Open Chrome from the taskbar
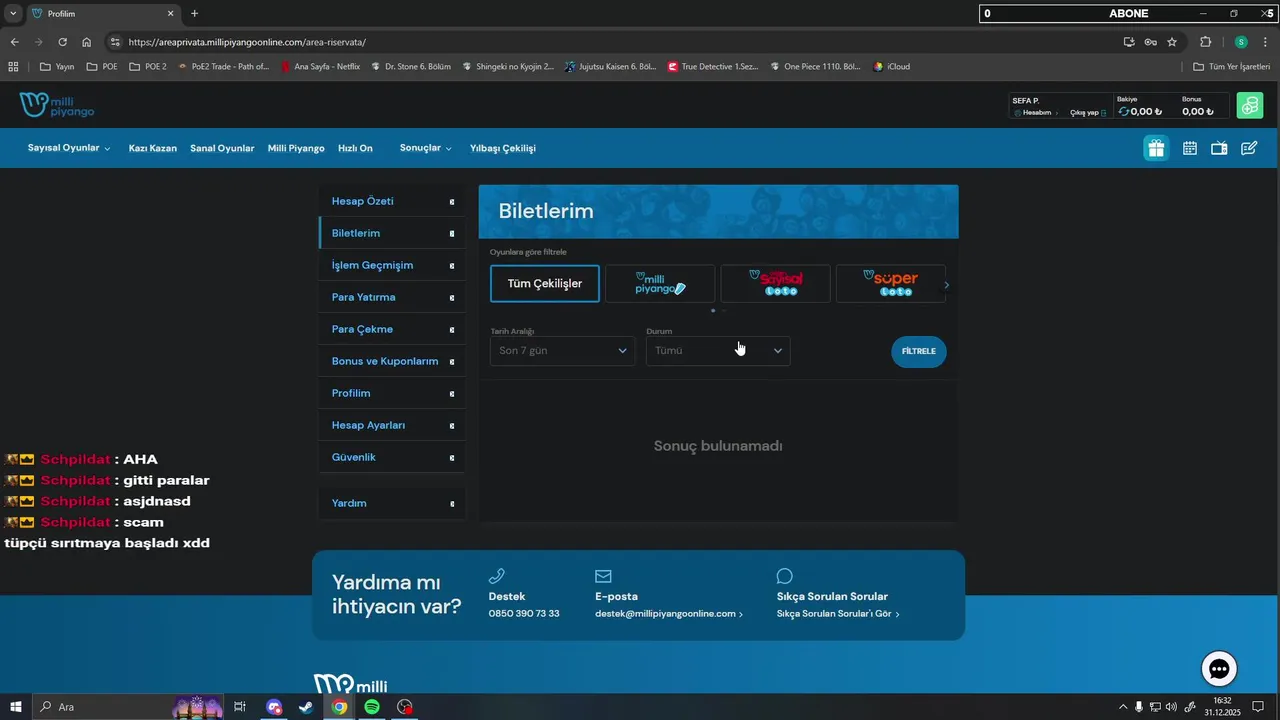The width and height of the screenshot is (1280, 720). click(x=340, y=707)
